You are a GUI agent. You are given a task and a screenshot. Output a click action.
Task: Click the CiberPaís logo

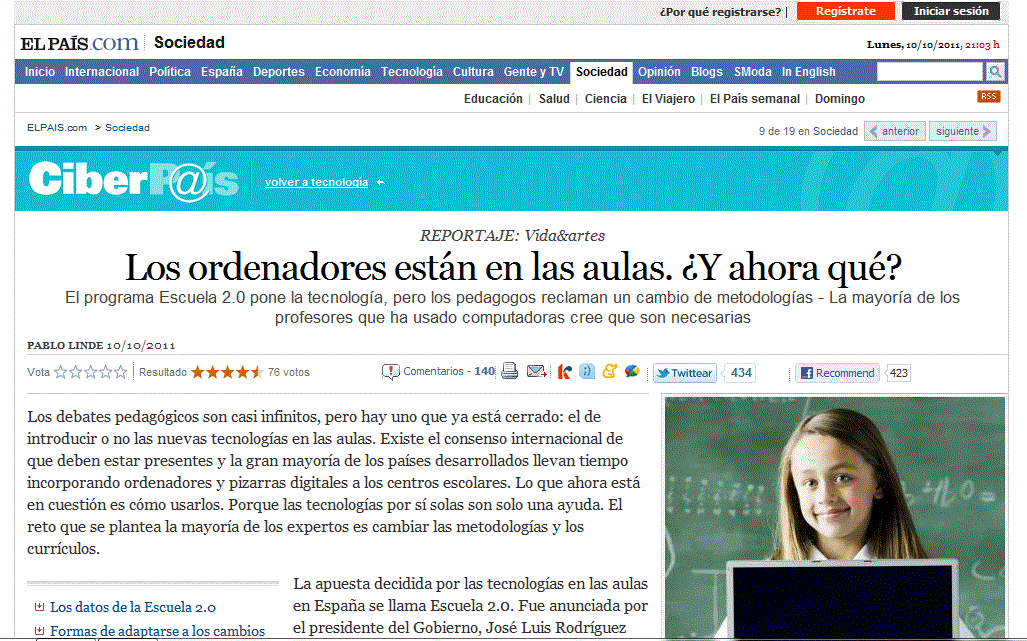pos(134,179)
